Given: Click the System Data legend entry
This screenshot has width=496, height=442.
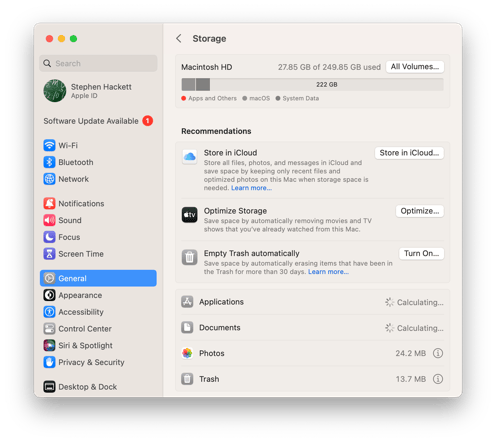Looking at the screenshot, I should pos(297,98).
